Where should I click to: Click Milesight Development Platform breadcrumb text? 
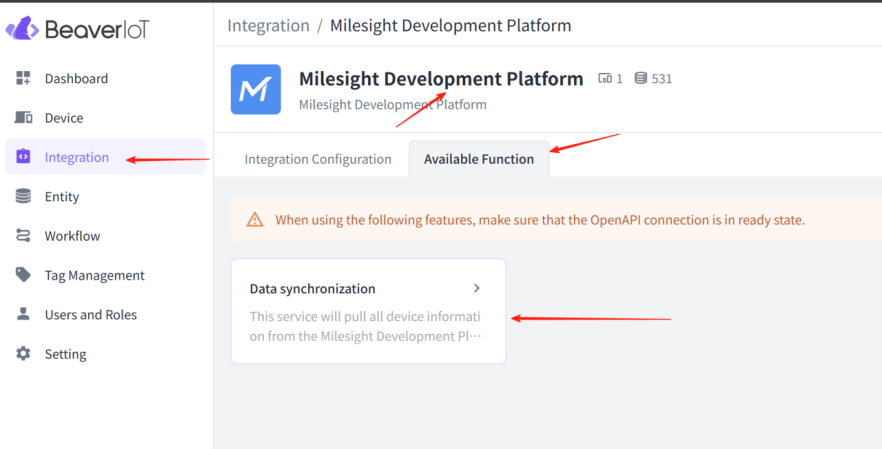[451, 26]
